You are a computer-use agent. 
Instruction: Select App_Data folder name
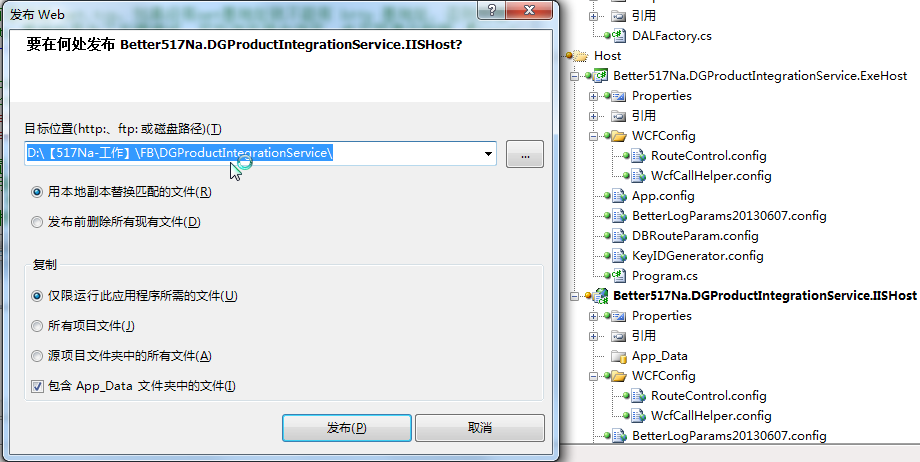click(659, 356)
